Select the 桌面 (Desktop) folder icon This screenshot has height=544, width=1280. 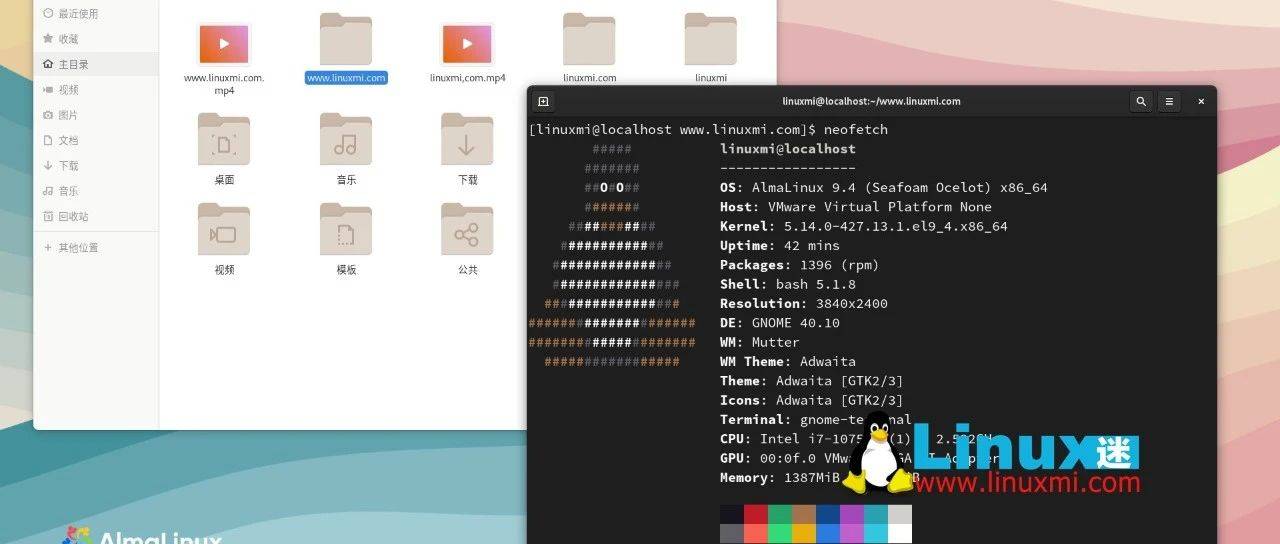coord(224,139)
